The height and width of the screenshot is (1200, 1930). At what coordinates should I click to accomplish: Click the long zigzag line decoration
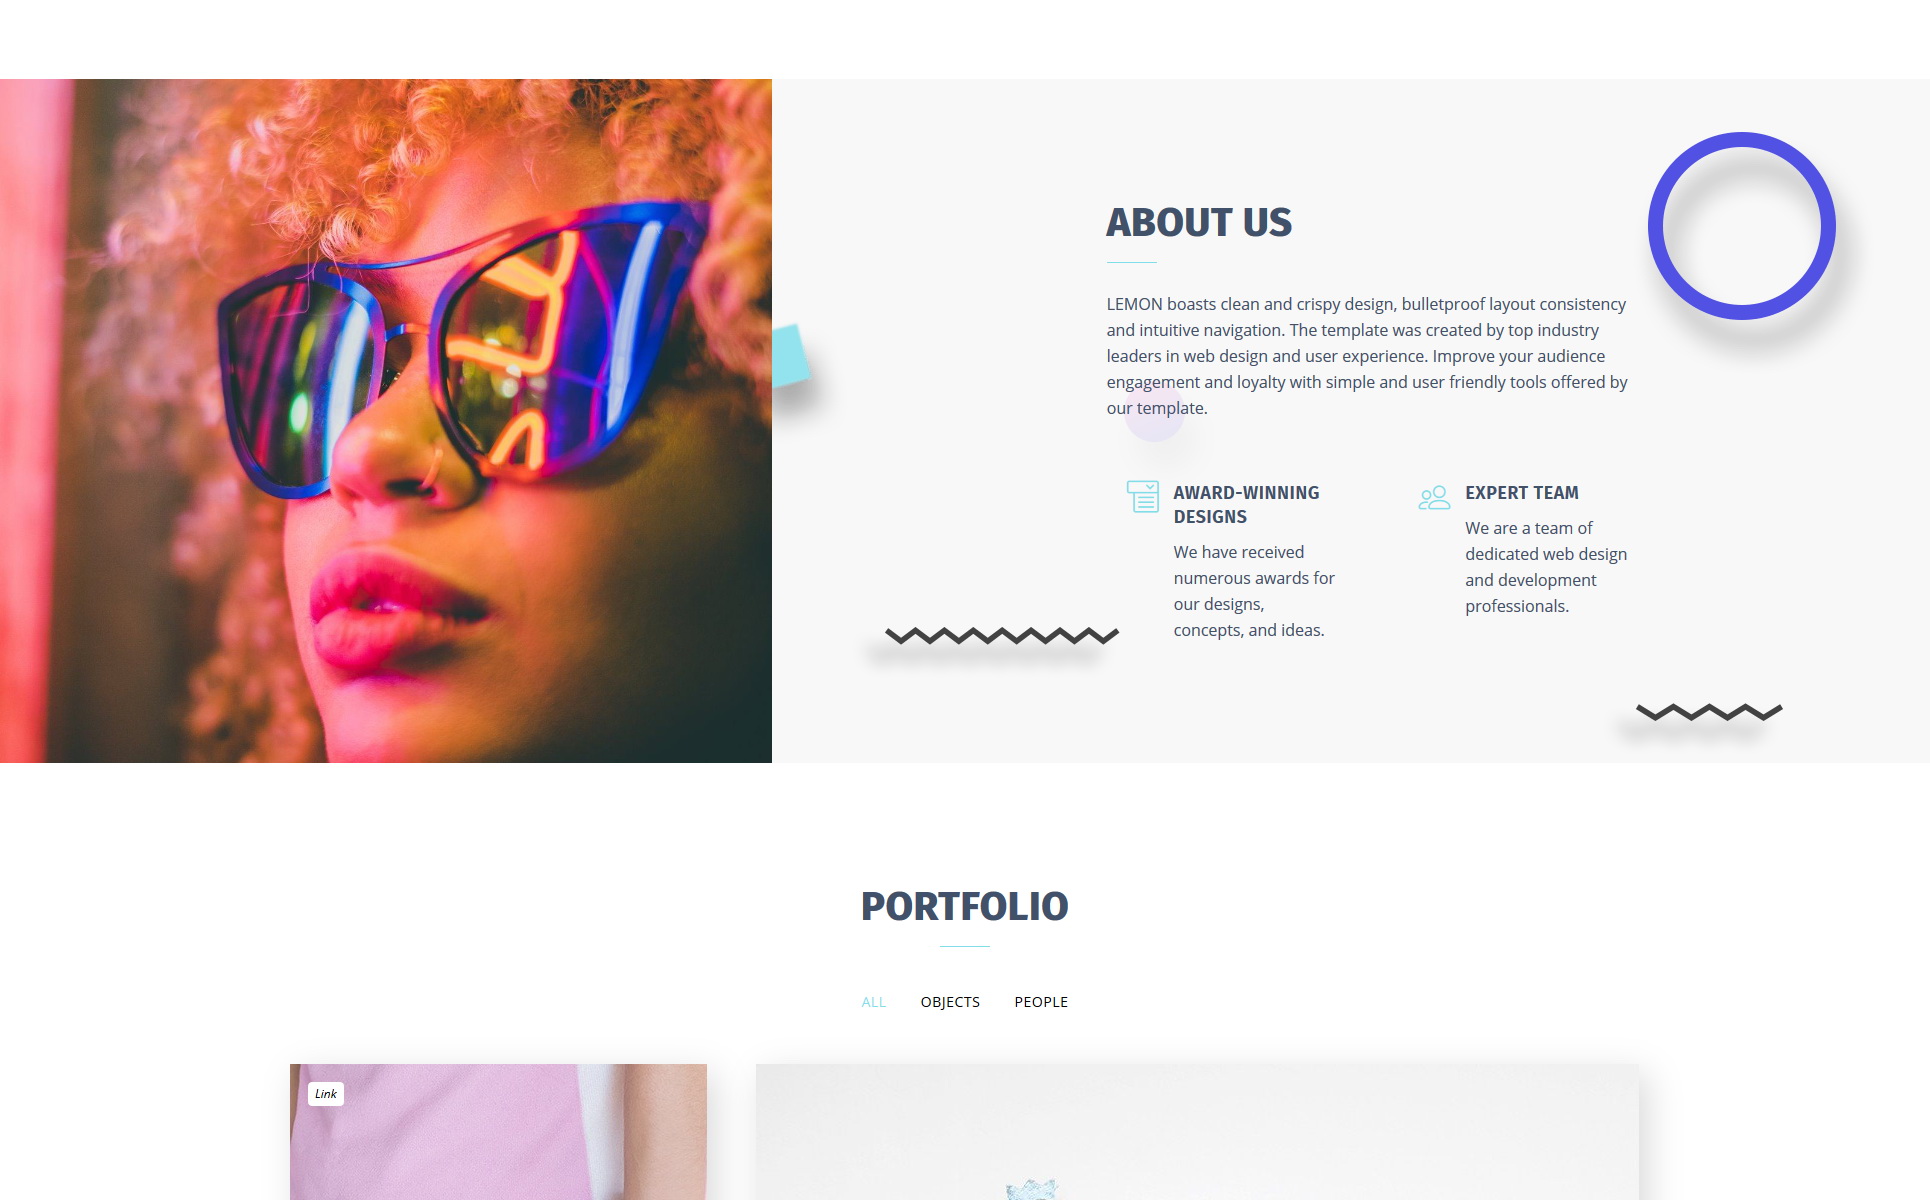[1002, 635]
